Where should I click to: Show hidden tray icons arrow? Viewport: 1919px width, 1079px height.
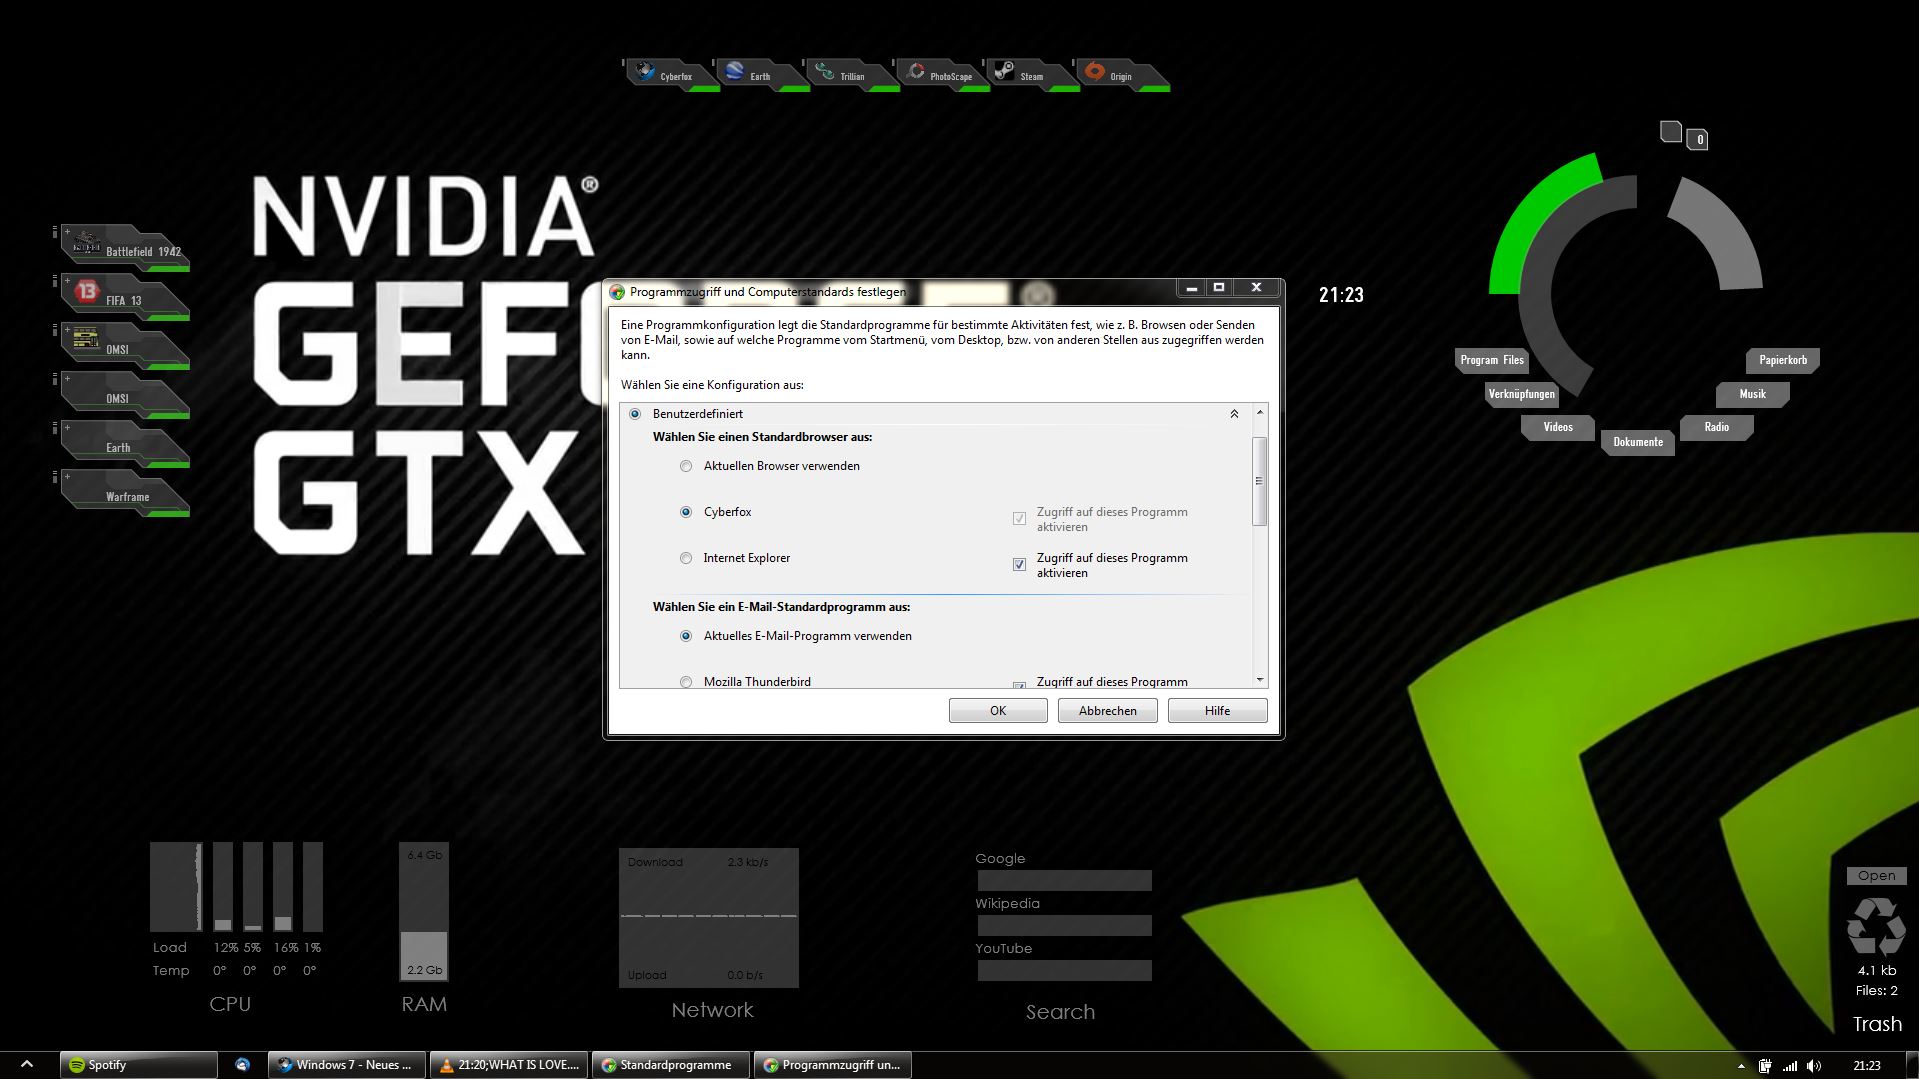tap(1741, 1066)
